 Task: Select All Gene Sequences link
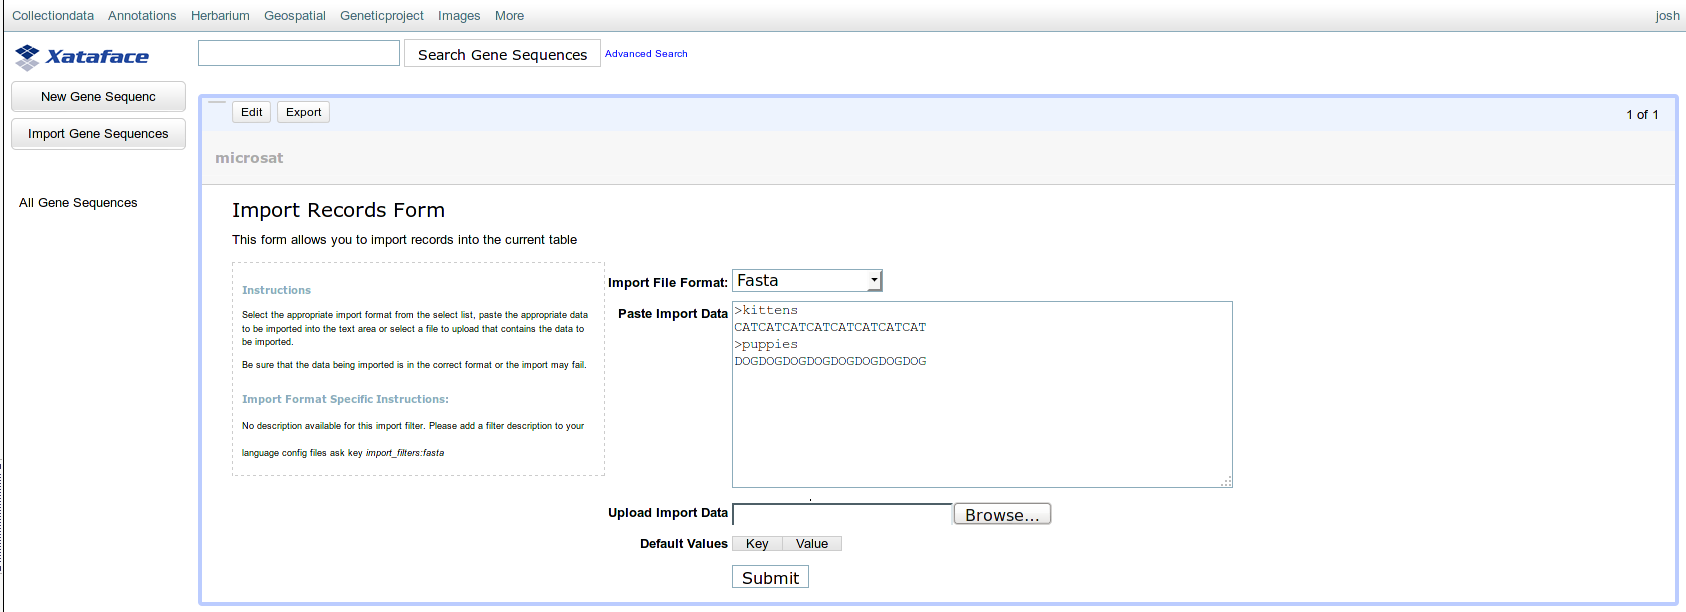click(78, 203)
